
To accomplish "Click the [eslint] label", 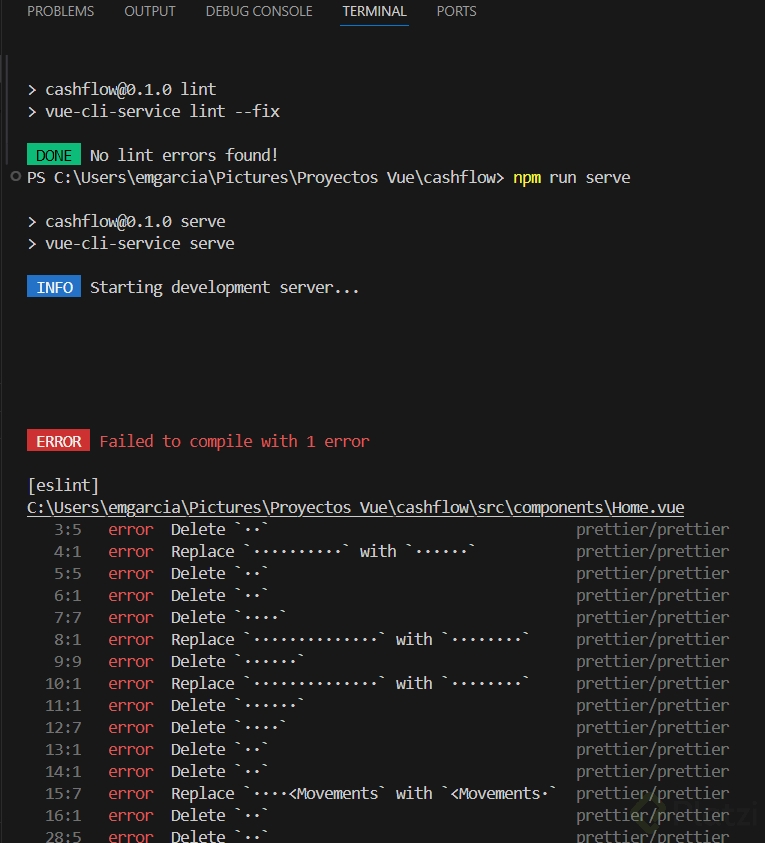I will (63, 486).
